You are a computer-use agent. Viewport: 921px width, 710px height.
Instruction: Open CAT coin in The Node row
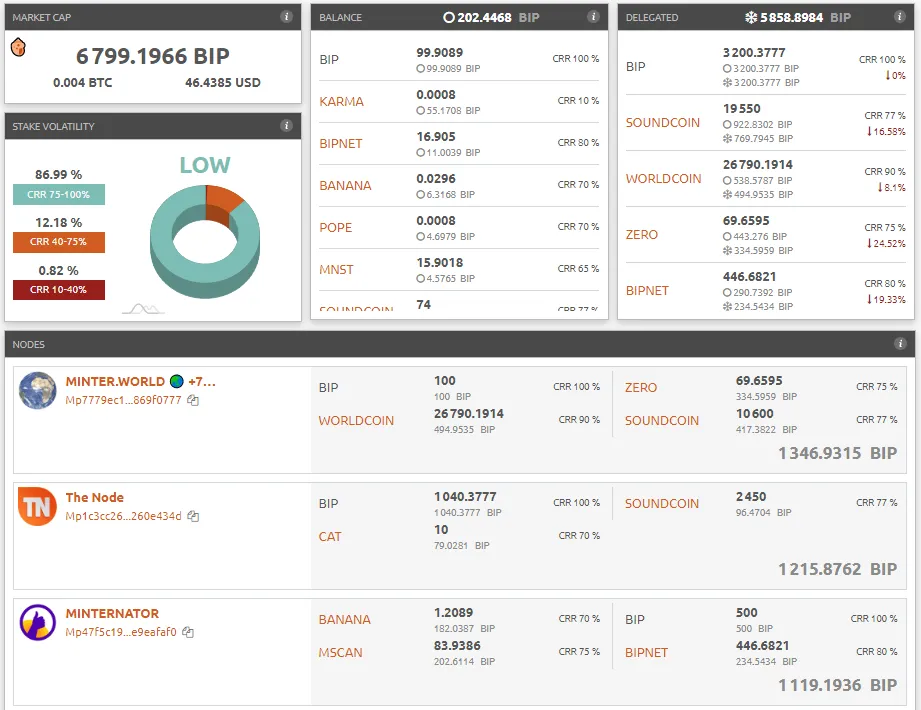pos(330,537)
